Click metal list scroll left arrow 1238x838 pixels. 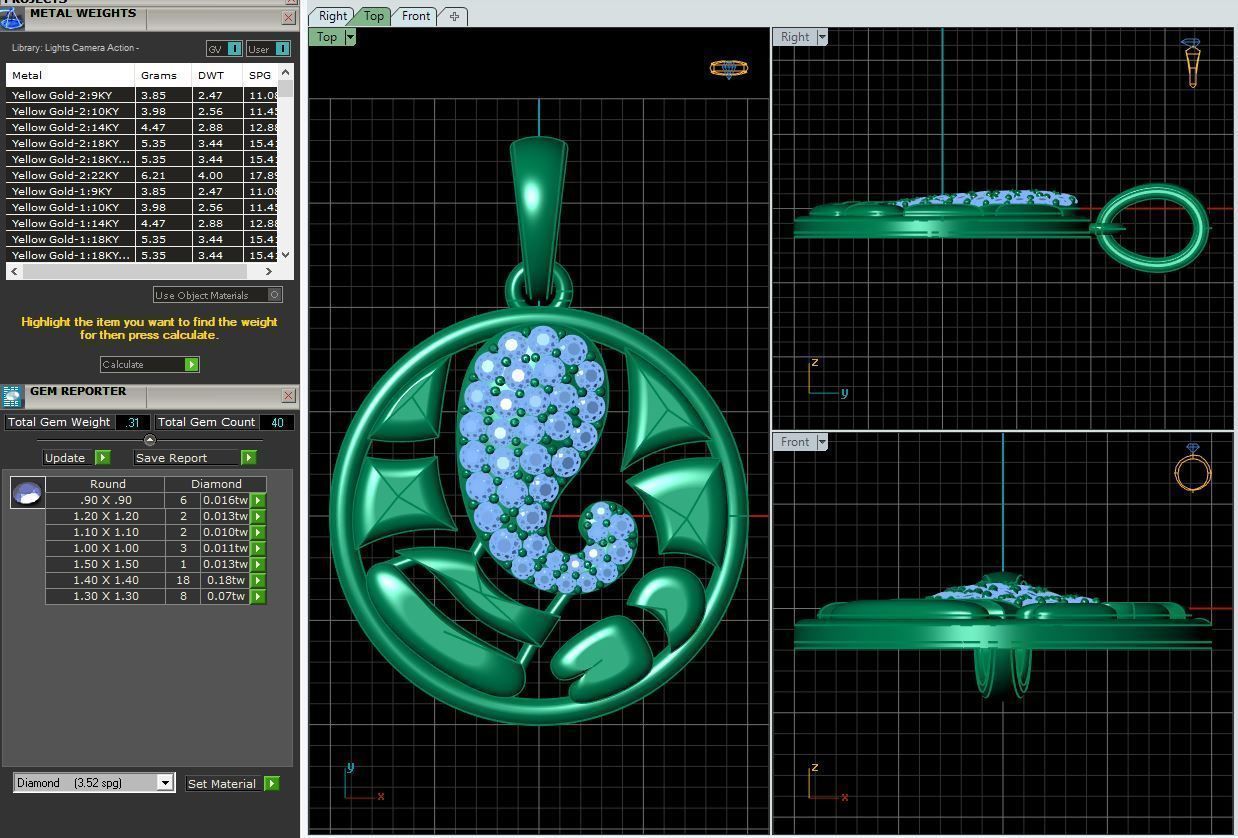point(14,271)
